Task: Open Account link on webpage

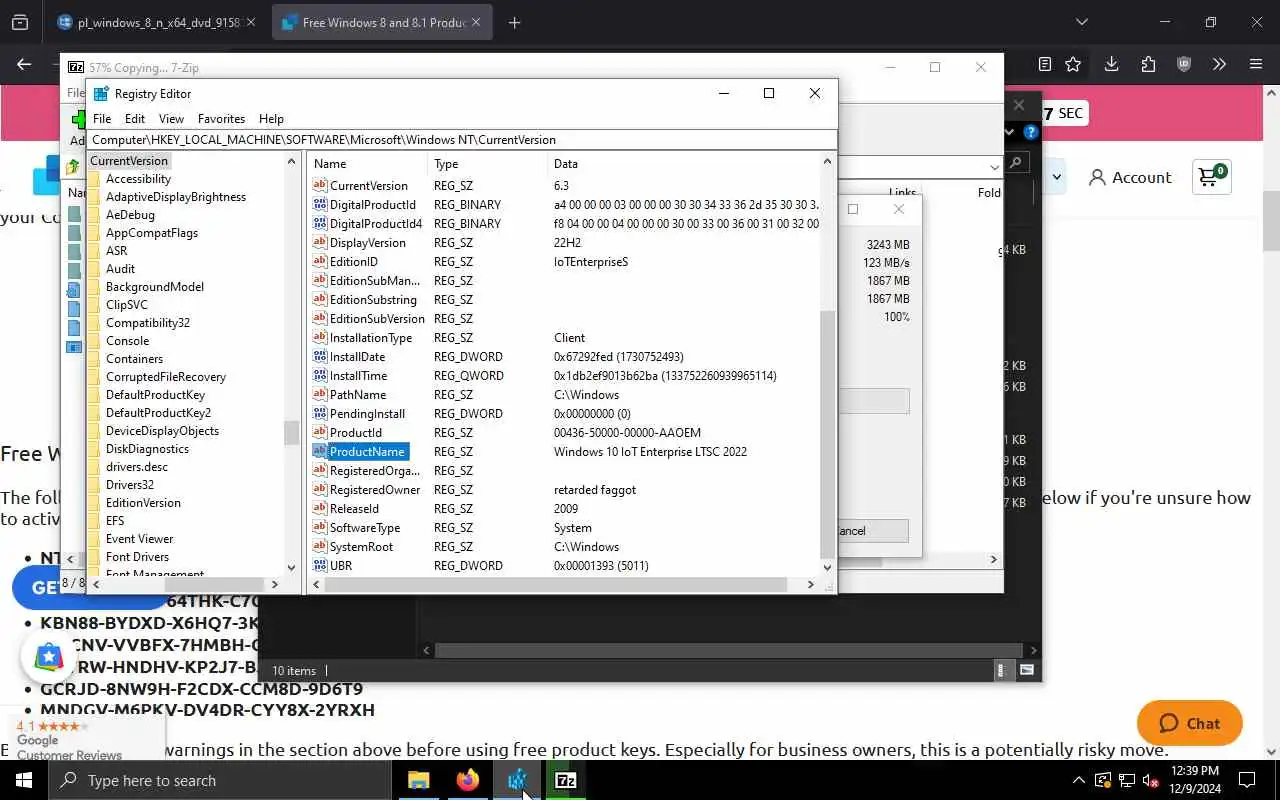Action: click(1130, 177)
